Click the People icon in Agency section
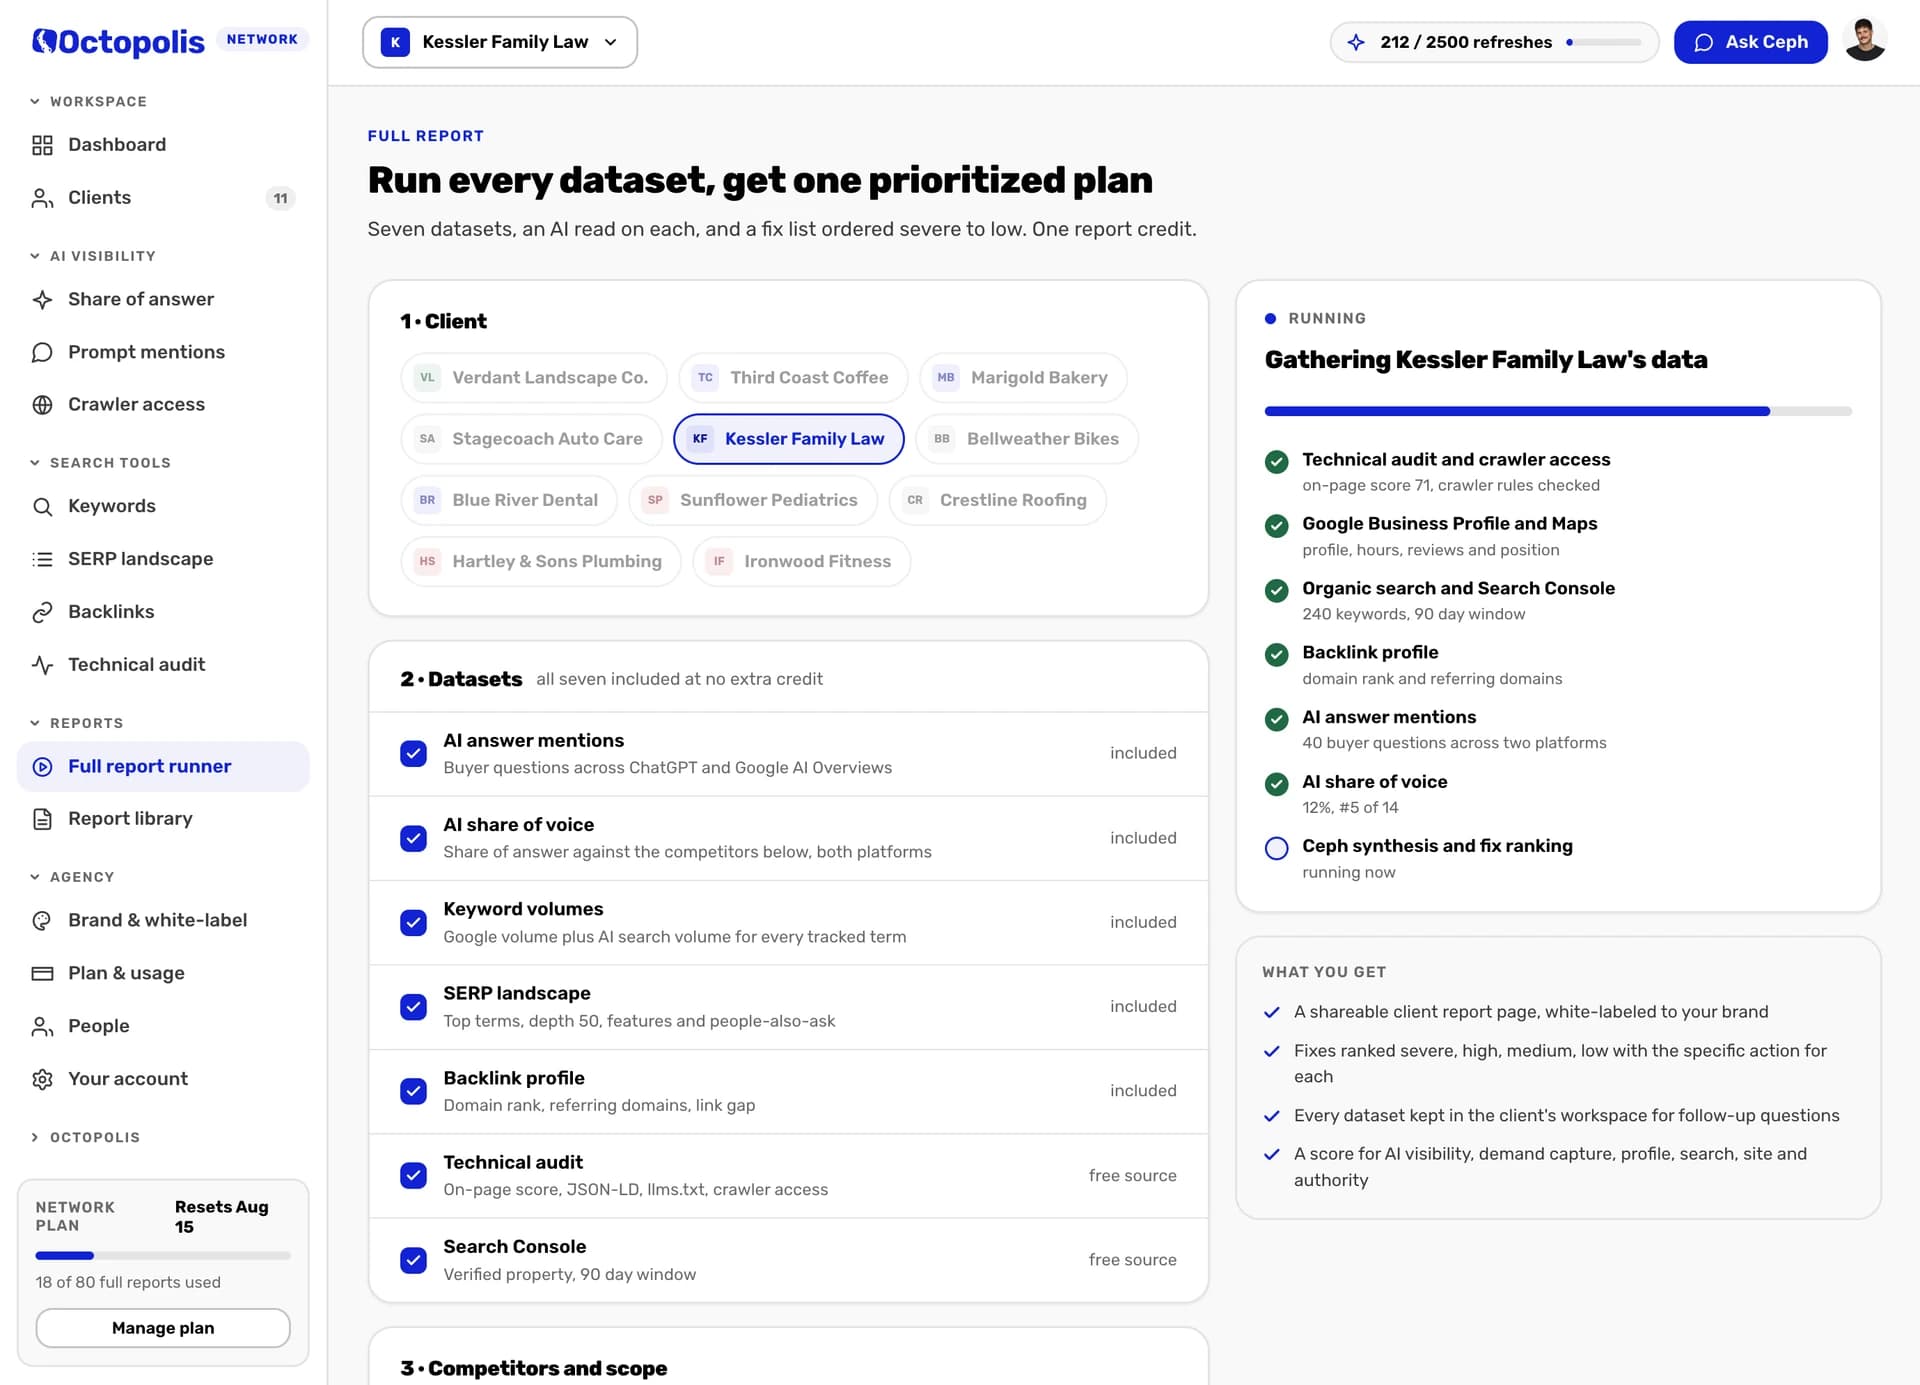Image resolution: width=1920 pixels, height=1385 pixels. click(x=42, y=1026)
